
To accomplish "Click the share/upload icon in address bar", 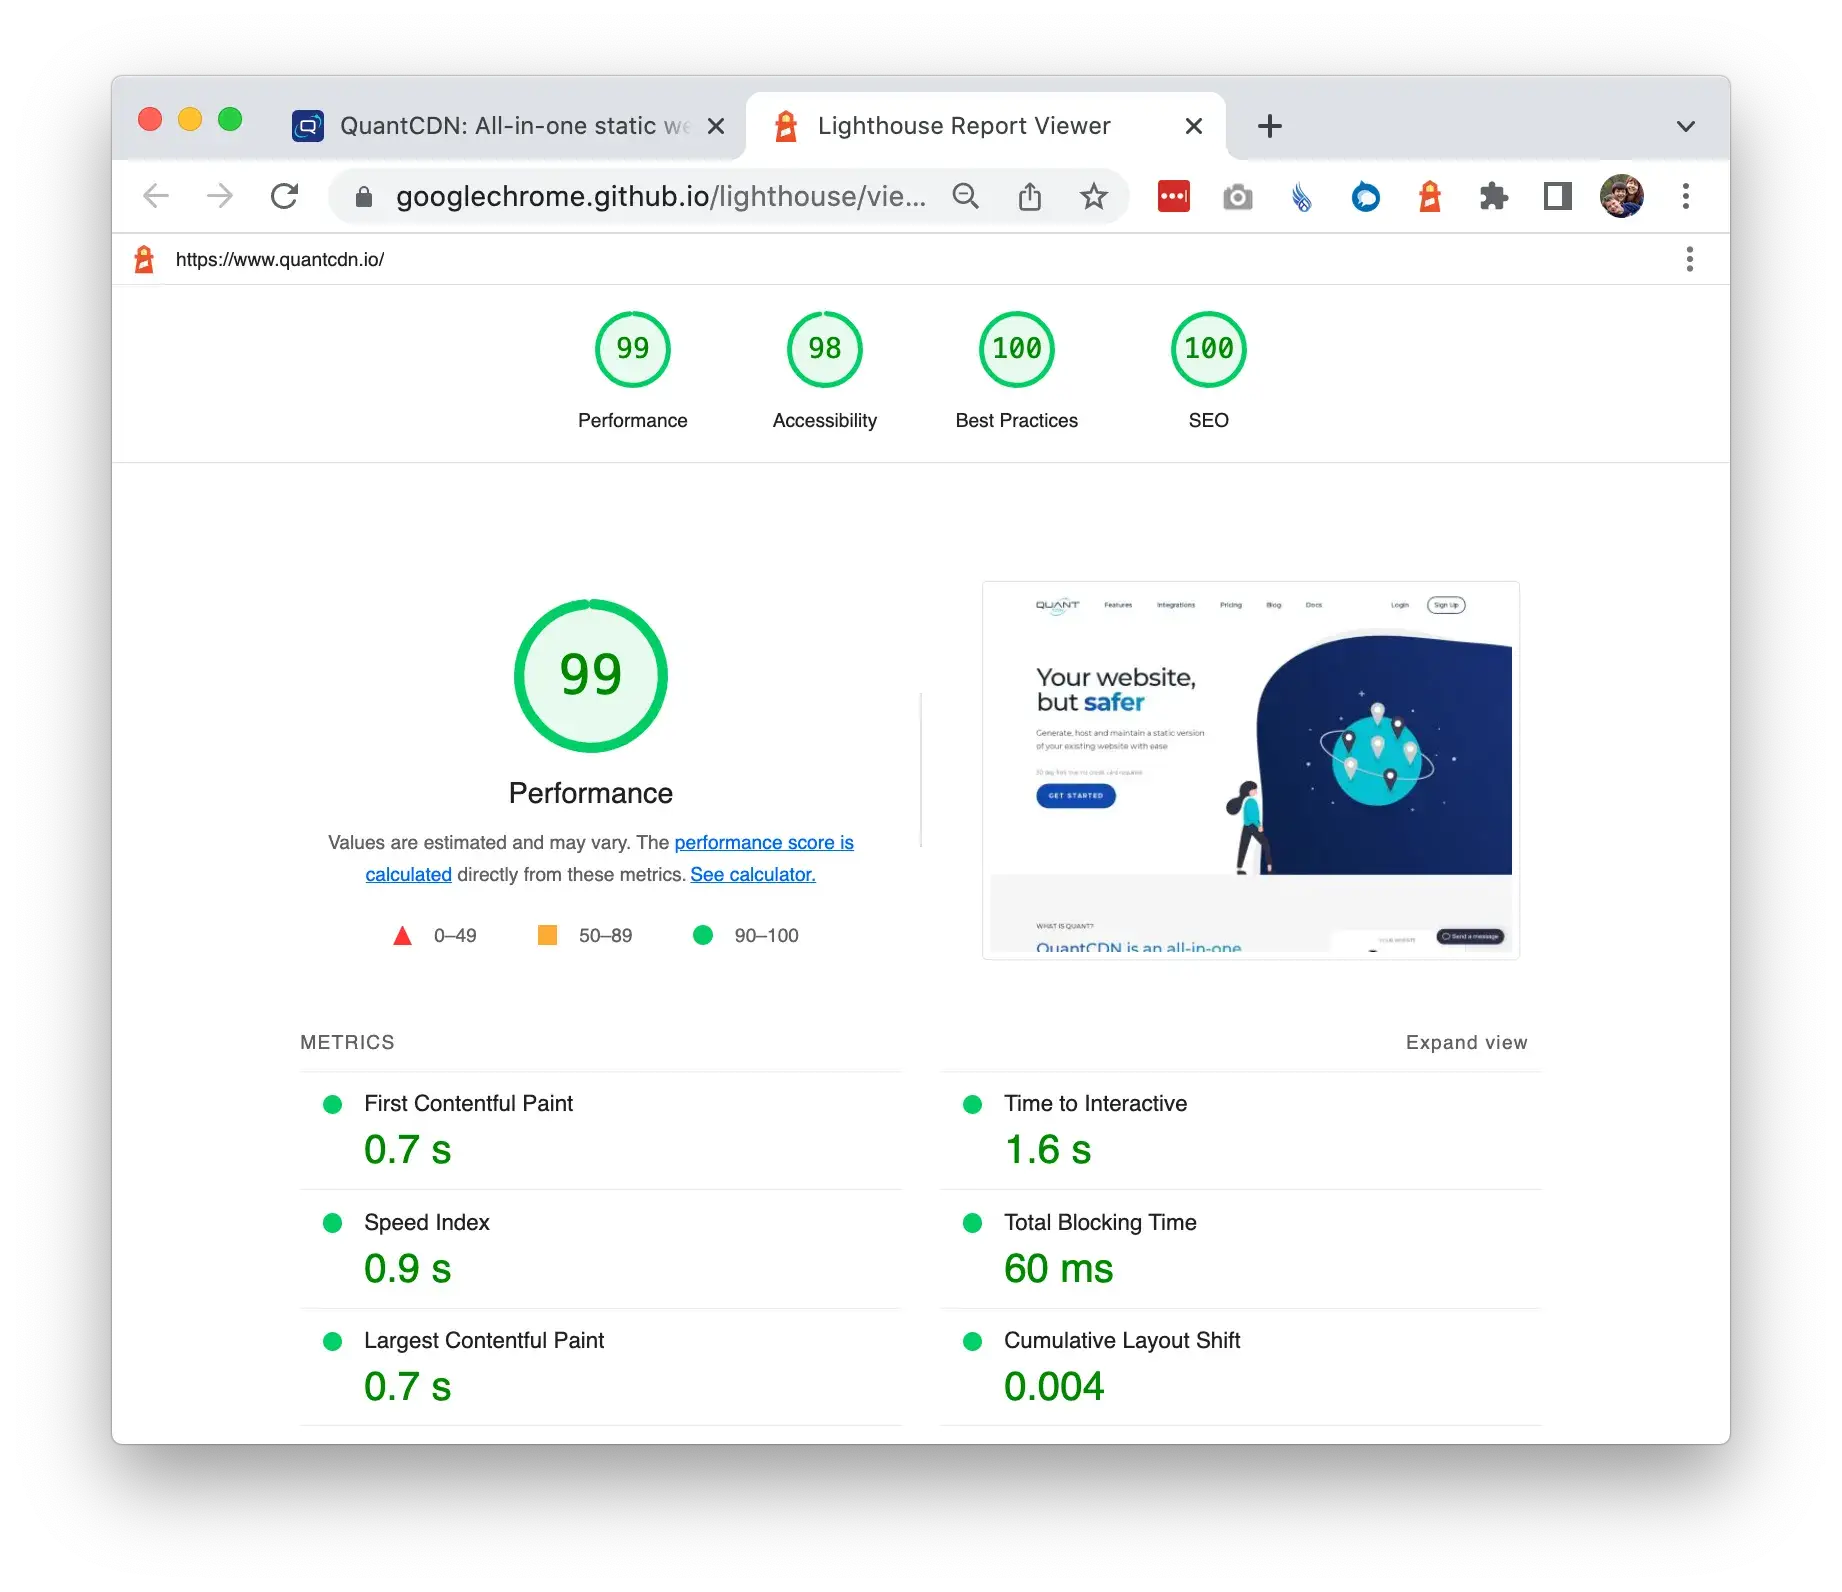I will [1030, 196].
